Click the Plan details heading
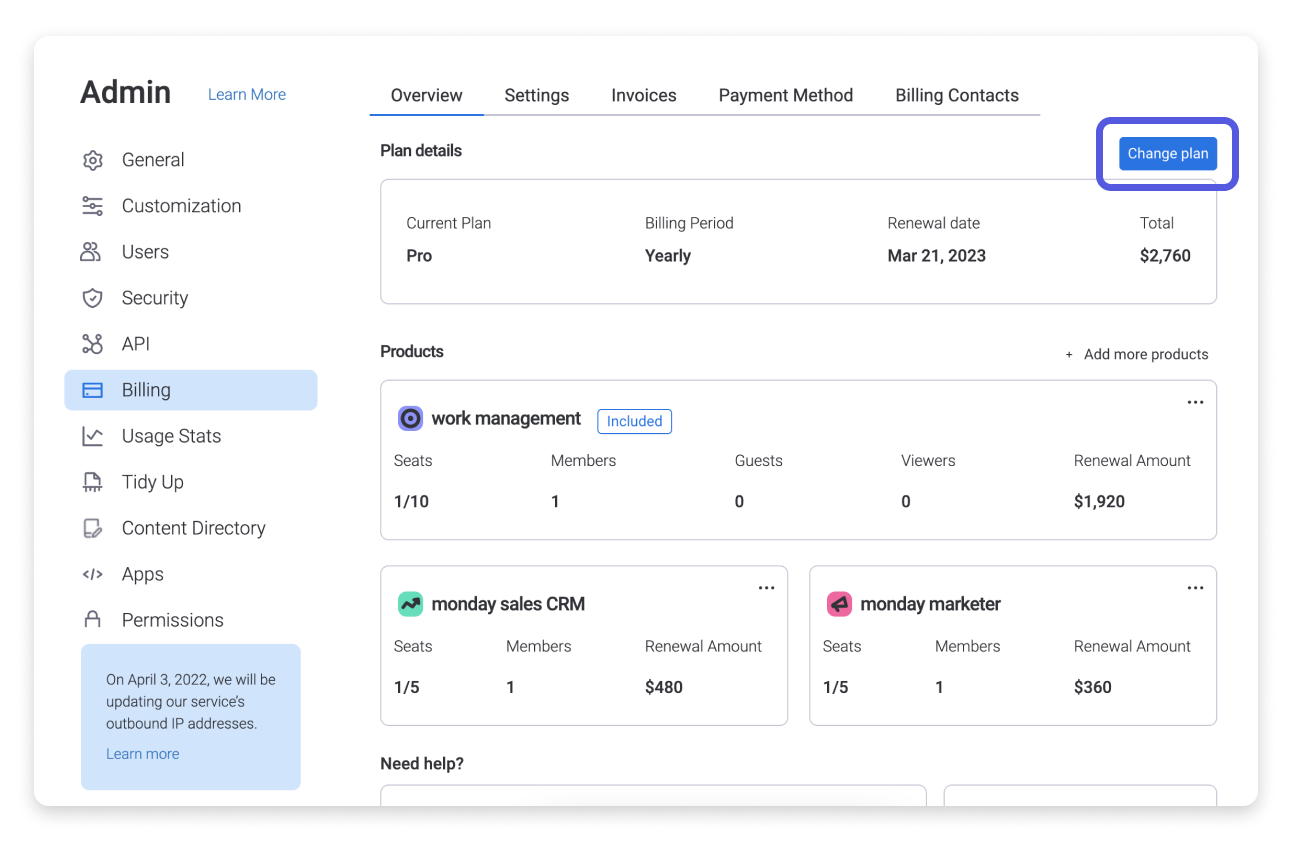 421,151
